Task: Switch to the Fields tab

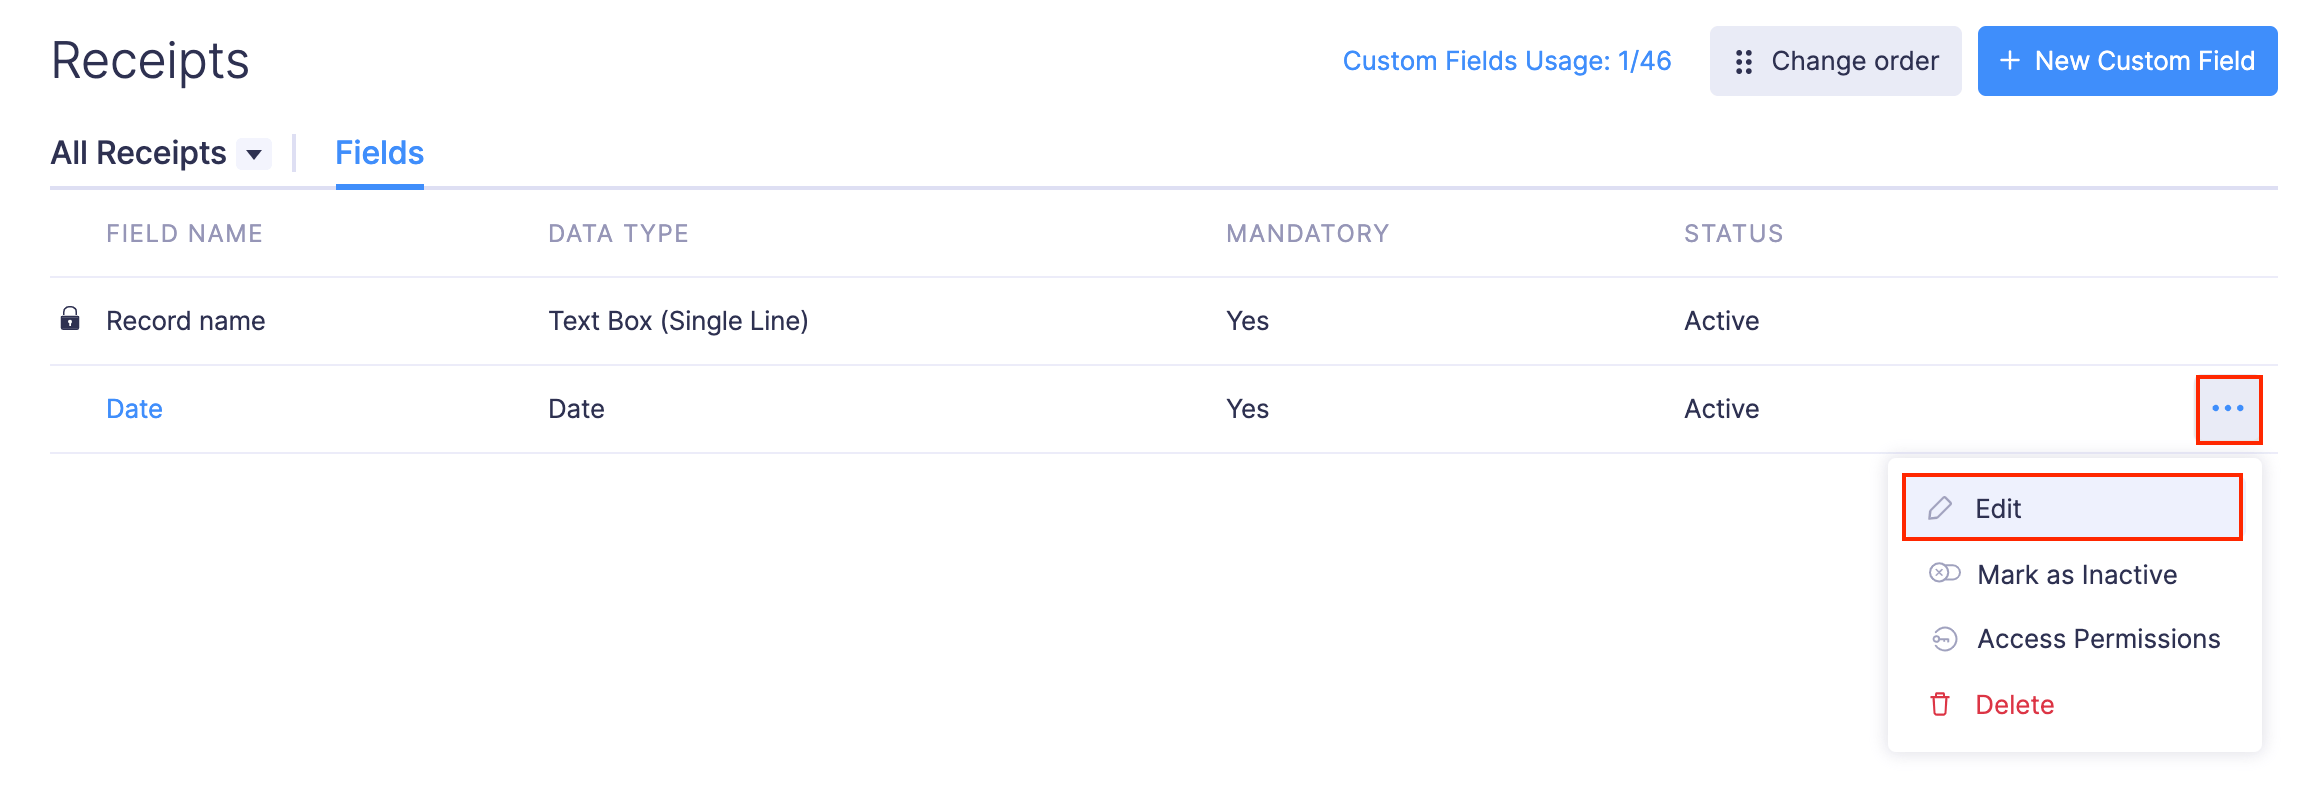Action: tap(379, 153)
